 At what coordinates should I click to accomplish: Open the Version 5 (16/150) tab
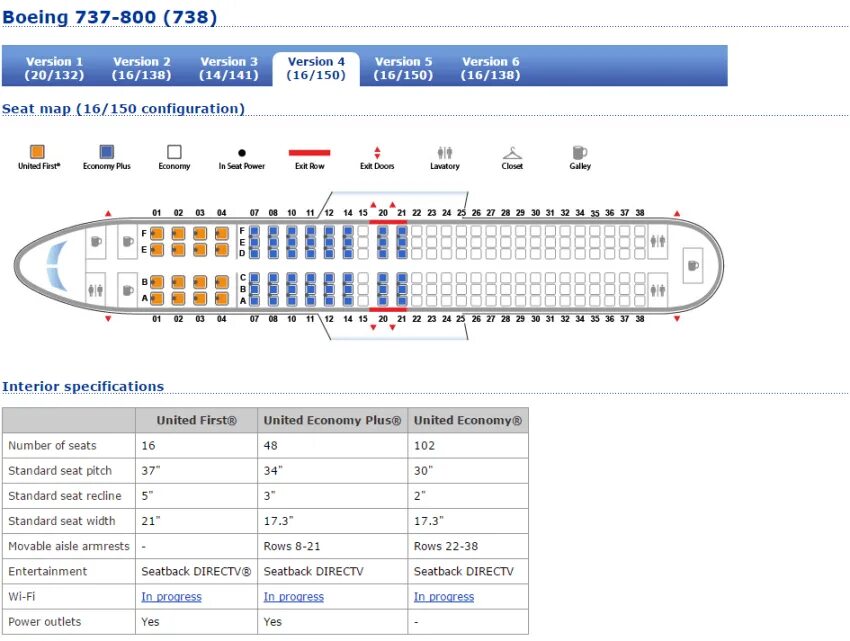pyautogui.click(x=403, y=68)
